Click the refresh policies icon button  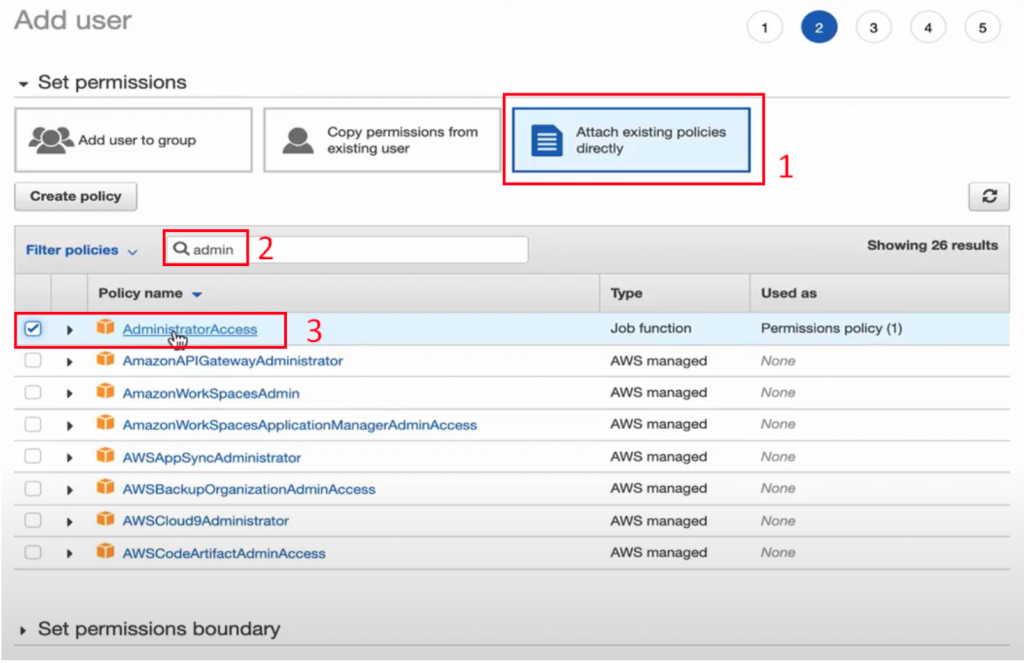989,197
